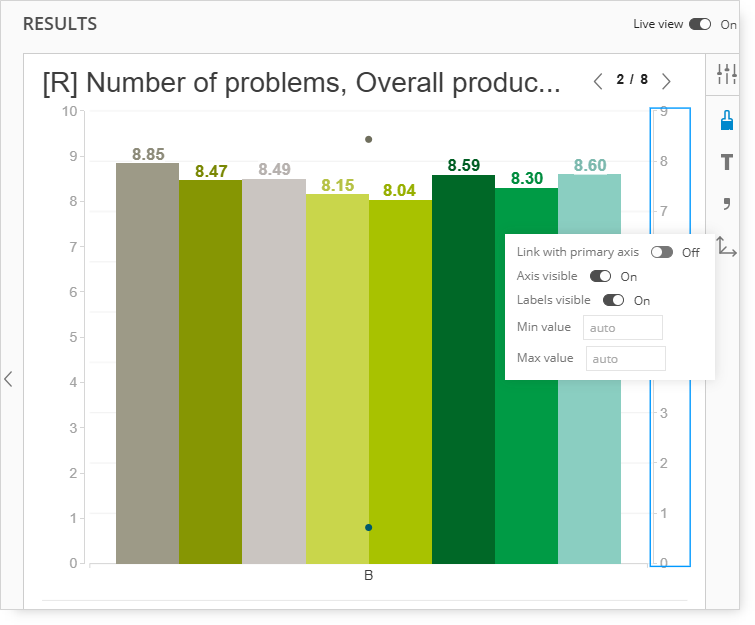
Task: Click the 8.85 data label
Action: click(x=148, y=154)
